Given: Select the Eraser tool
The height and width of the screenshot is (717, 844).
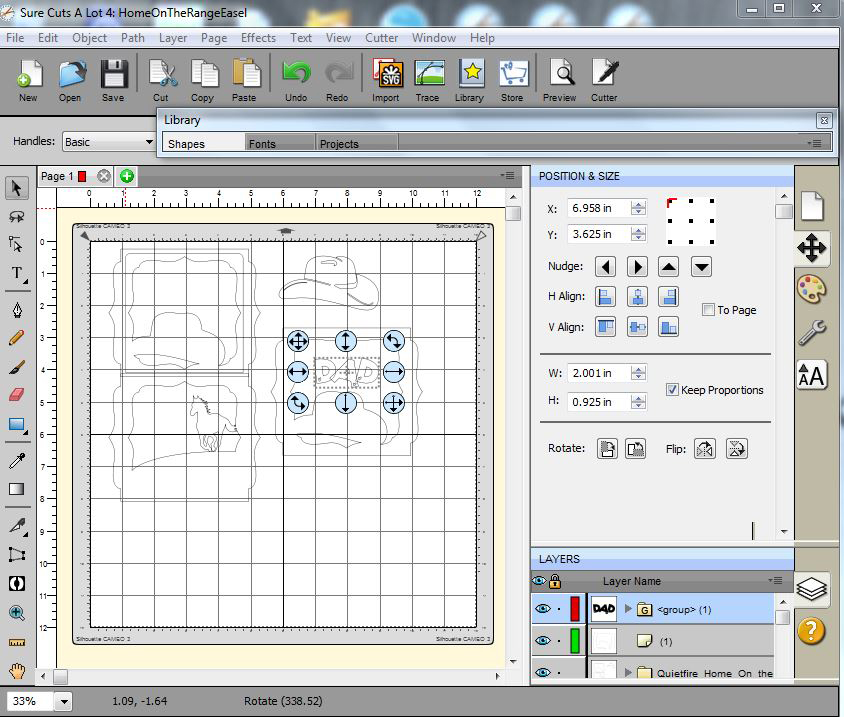Looking at the screenshot, I should 17,395.
